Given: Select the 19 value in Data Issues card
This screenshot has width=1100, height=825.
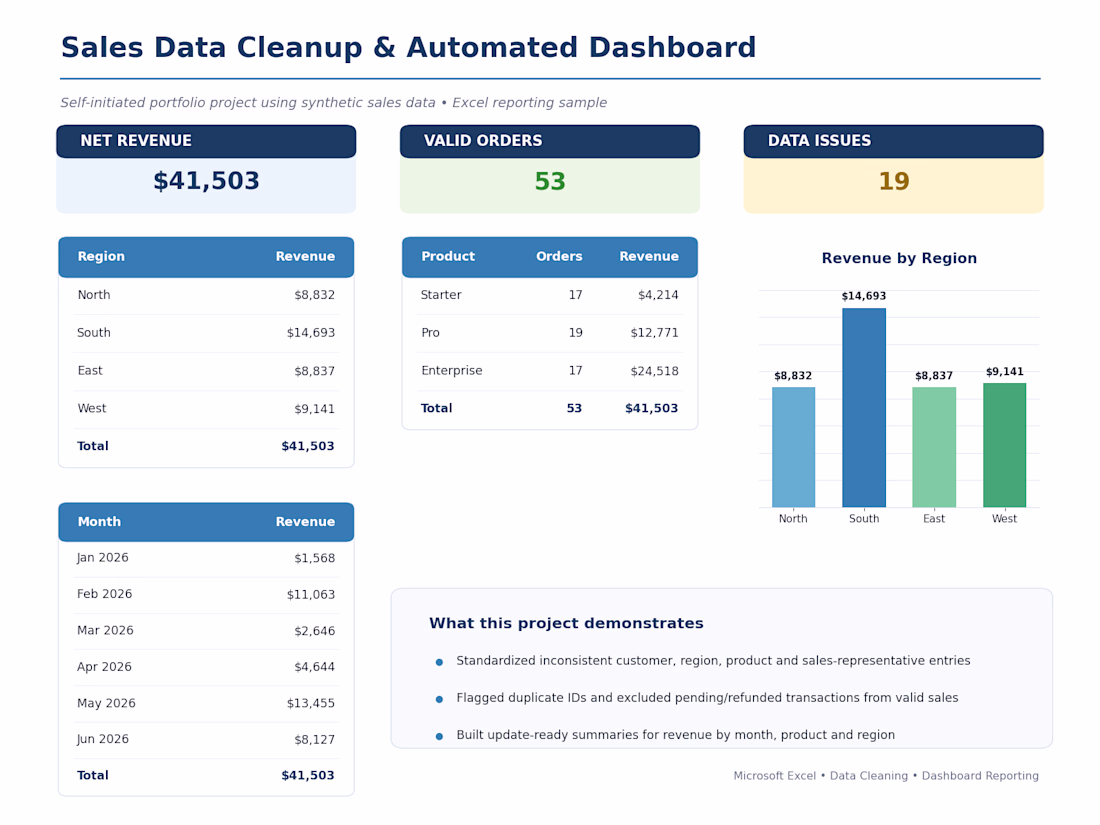Looking at the screenshot, I should click(894, 181).
